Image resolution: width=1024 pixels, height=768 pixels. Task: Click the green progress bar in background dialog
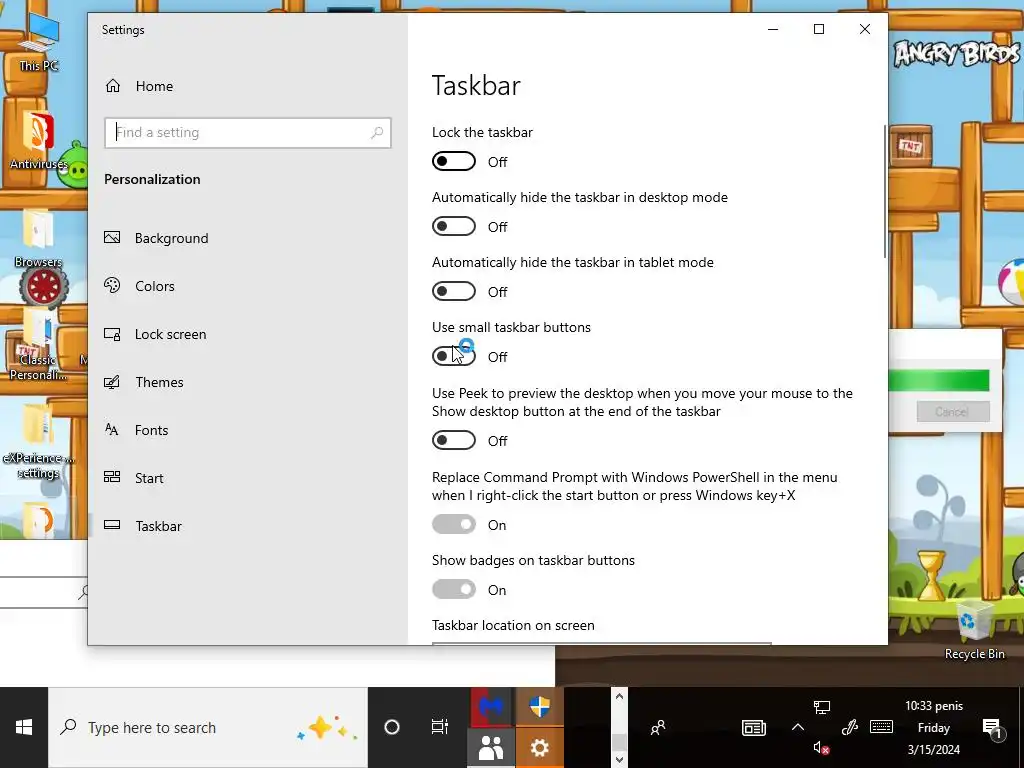939,380
